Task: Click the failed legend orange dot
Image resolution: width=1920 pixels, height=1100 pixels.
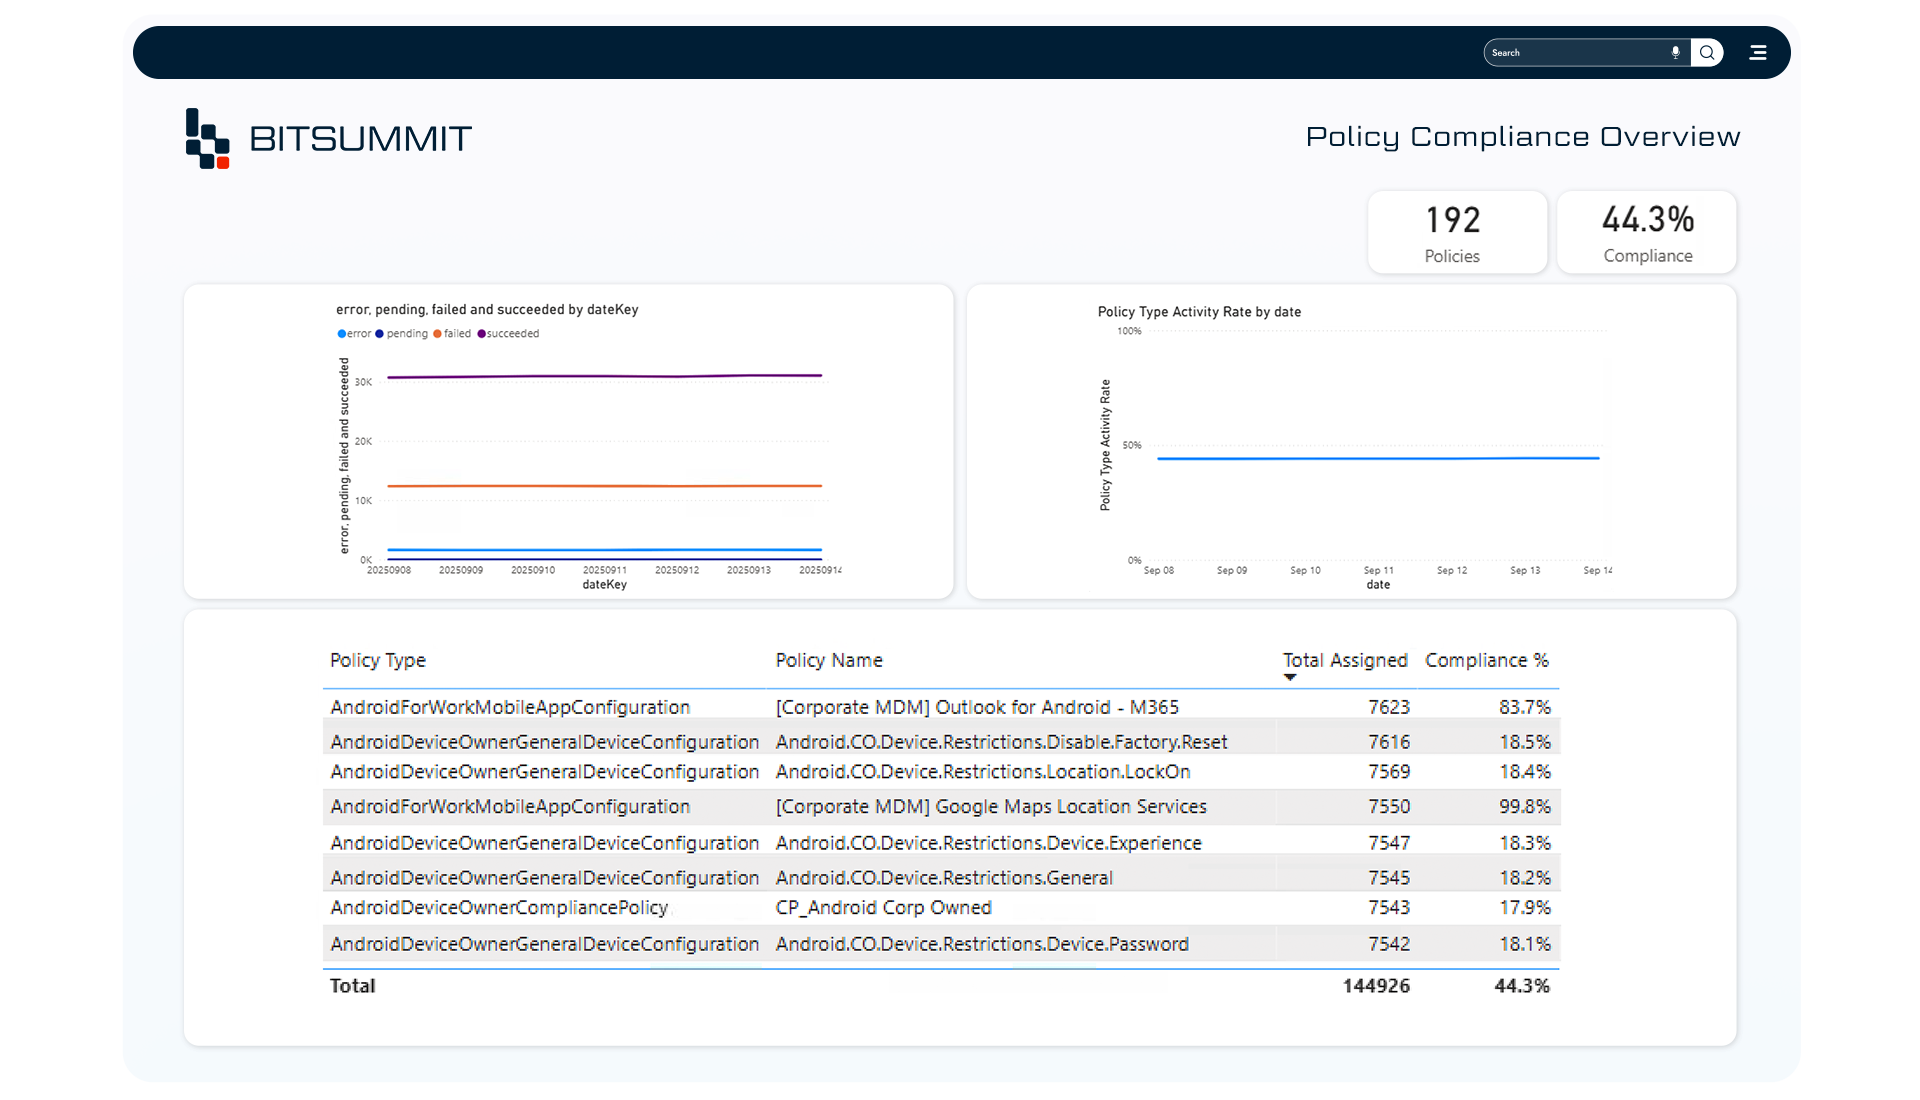Action: click(x=437, y=334)
